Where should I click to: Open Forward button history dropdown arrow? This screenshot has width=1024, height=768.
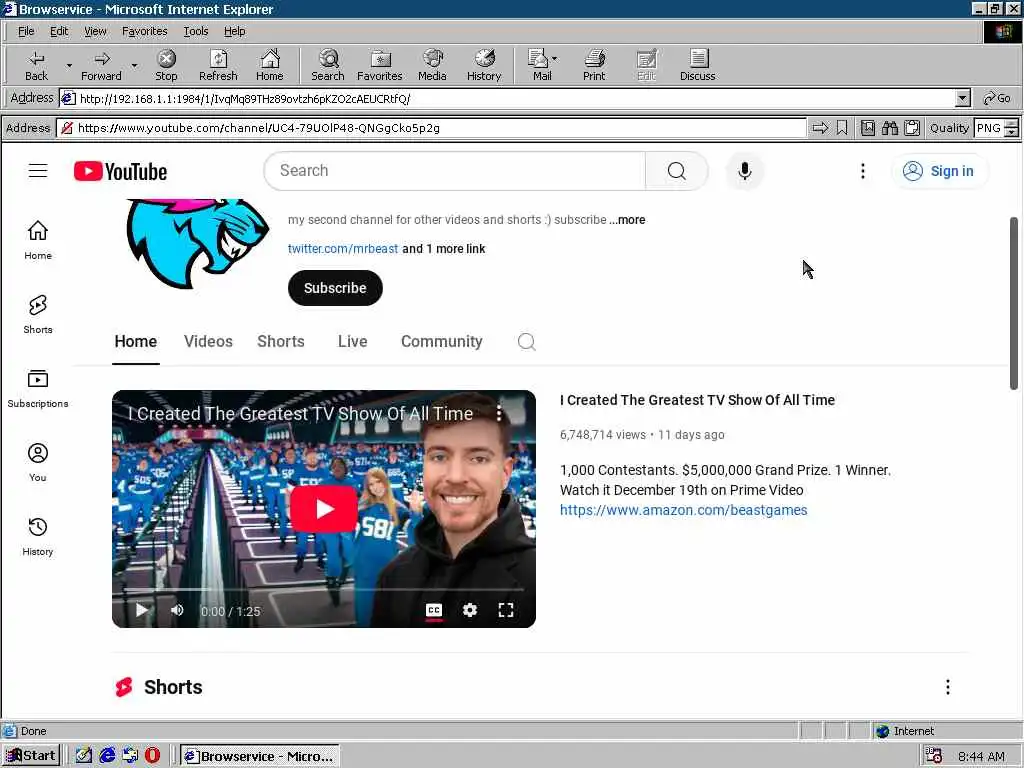tap(134, 65)
